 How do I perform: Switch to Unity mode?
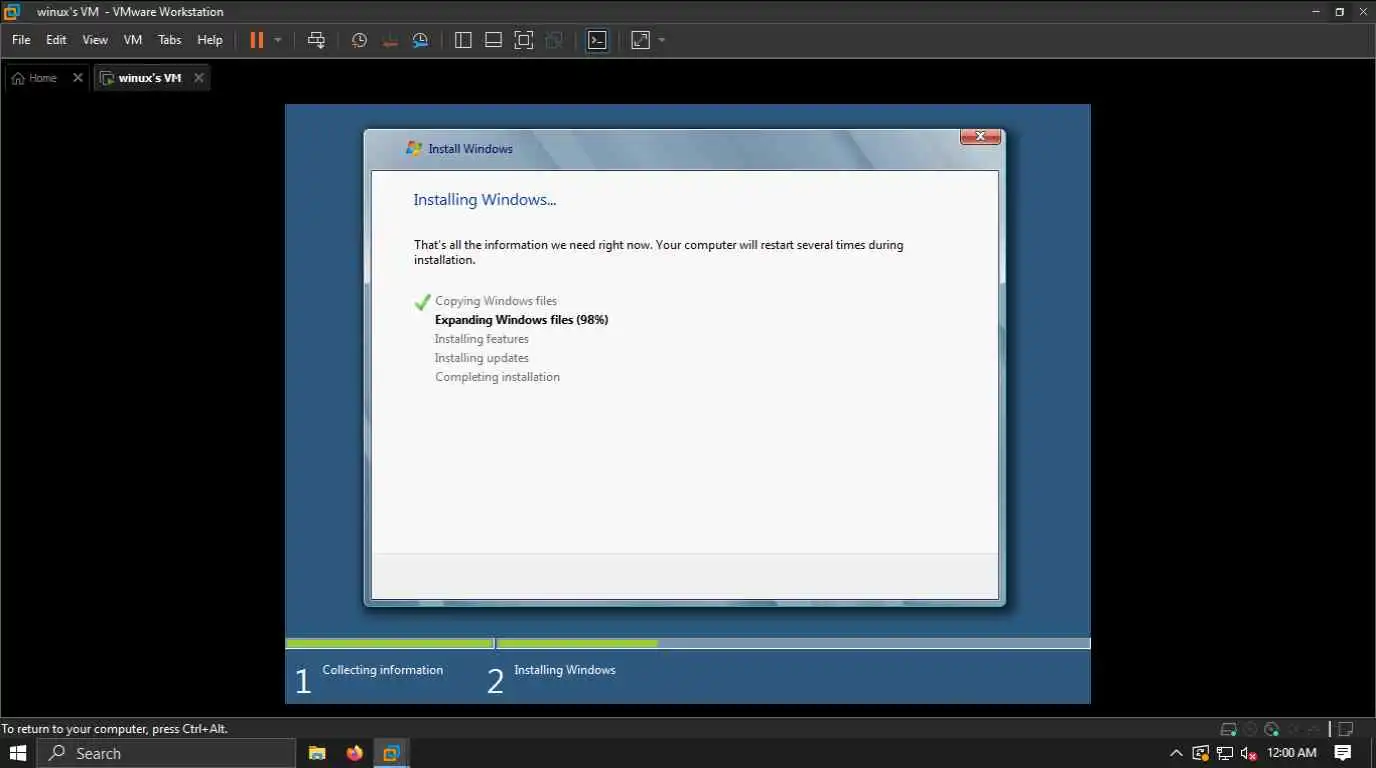click(x=554, y=40)
